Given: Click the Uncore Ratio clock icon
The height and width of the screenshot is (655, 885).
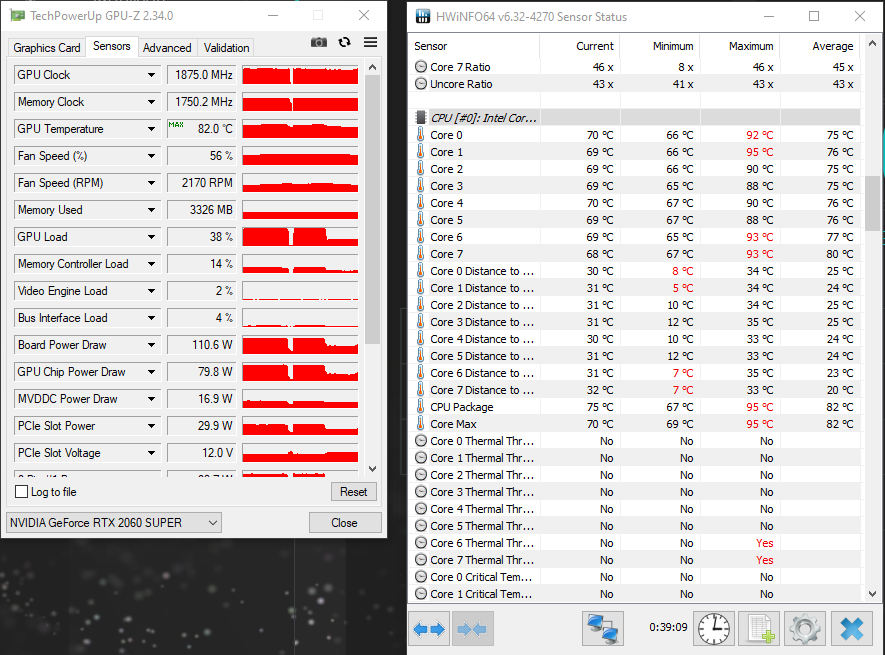Looking at the screenshot, I should pos(420,84).
